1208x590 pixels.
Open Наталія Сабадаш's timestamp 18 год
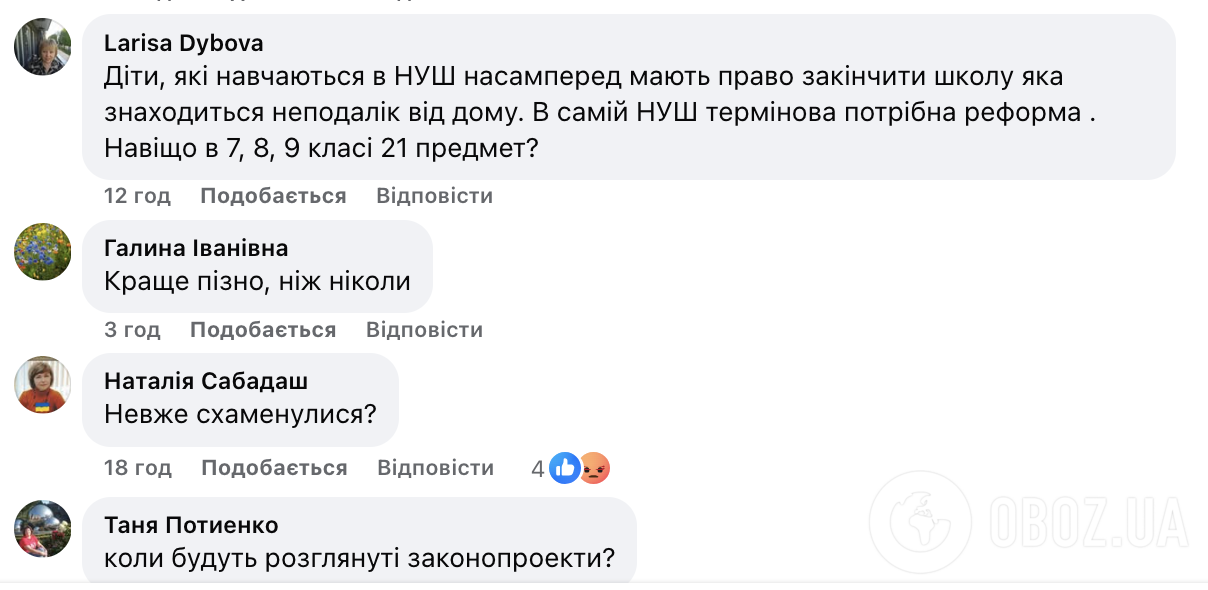pos(137,466)
